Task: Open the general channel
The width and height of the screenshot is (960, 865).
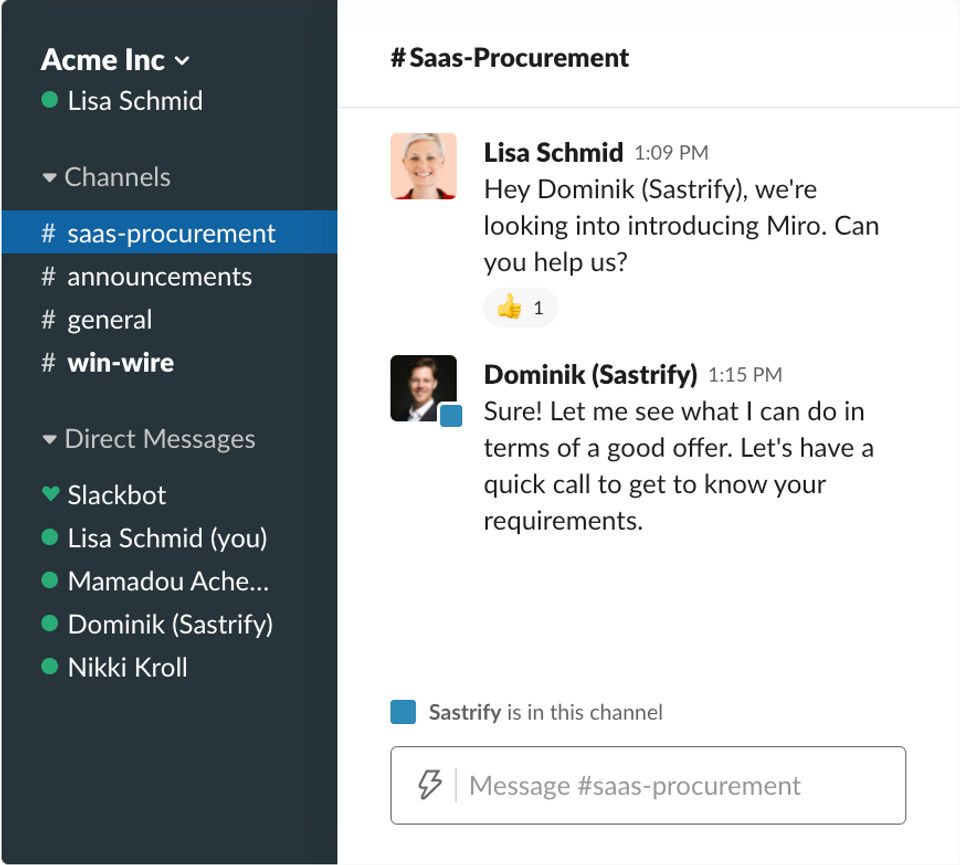Action: [109, 320]
